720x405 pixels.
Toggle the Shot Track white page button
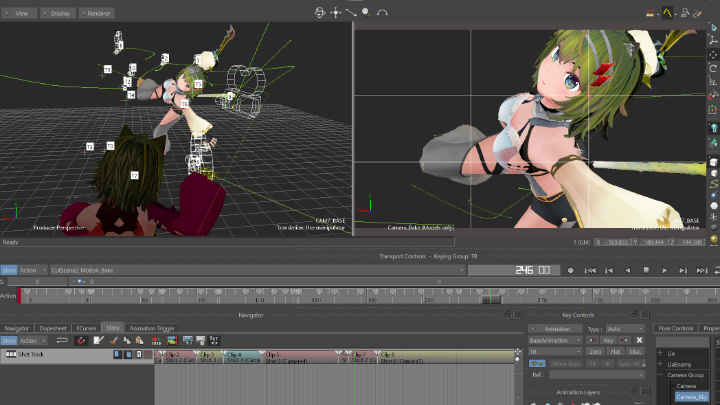point(139,354)
